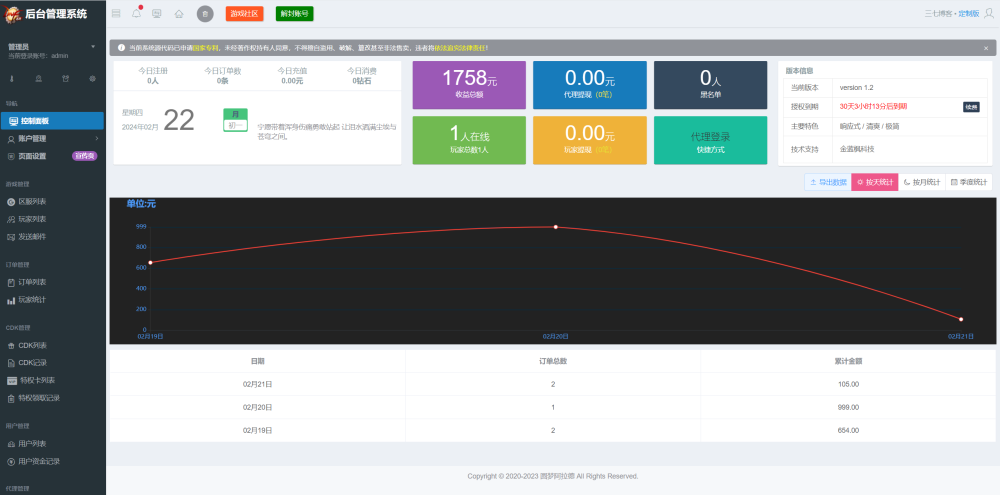Click the sidebar collapse menu icon
The height and width of the screenshot is (495, 1000).
point(115,13)
